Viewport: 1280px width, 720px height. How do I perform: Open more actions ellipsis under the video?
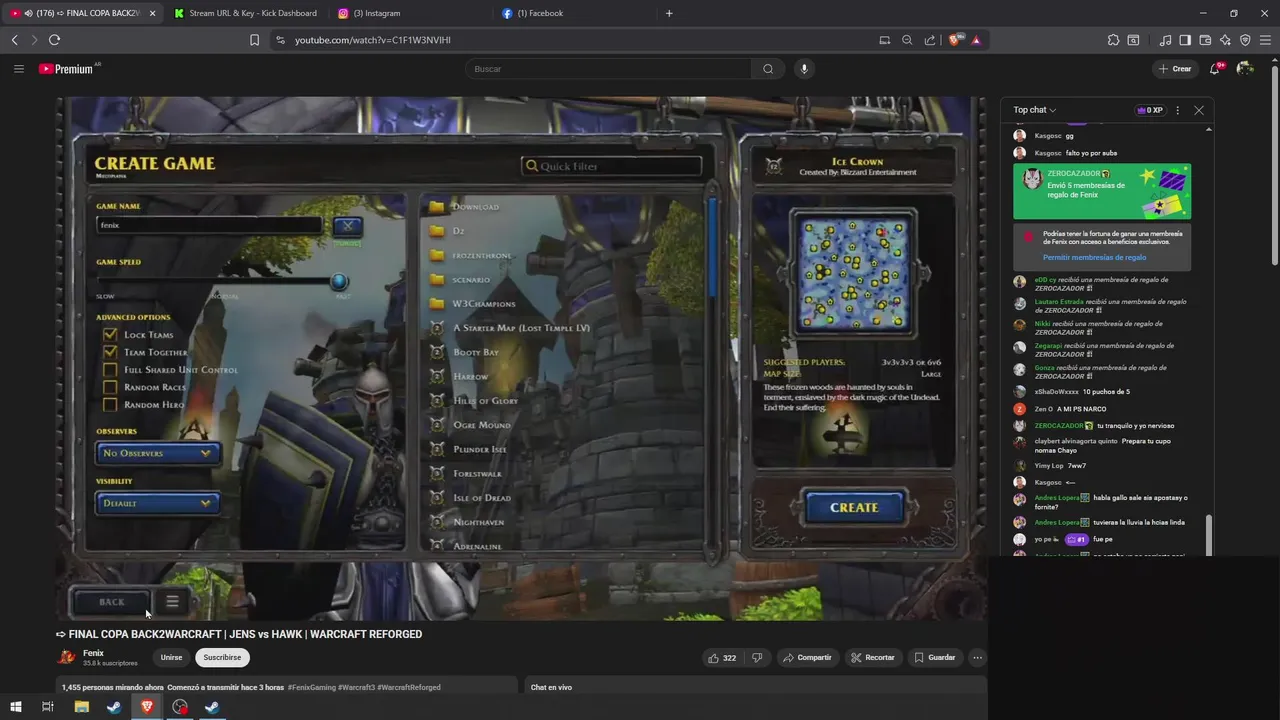point(977,657)
